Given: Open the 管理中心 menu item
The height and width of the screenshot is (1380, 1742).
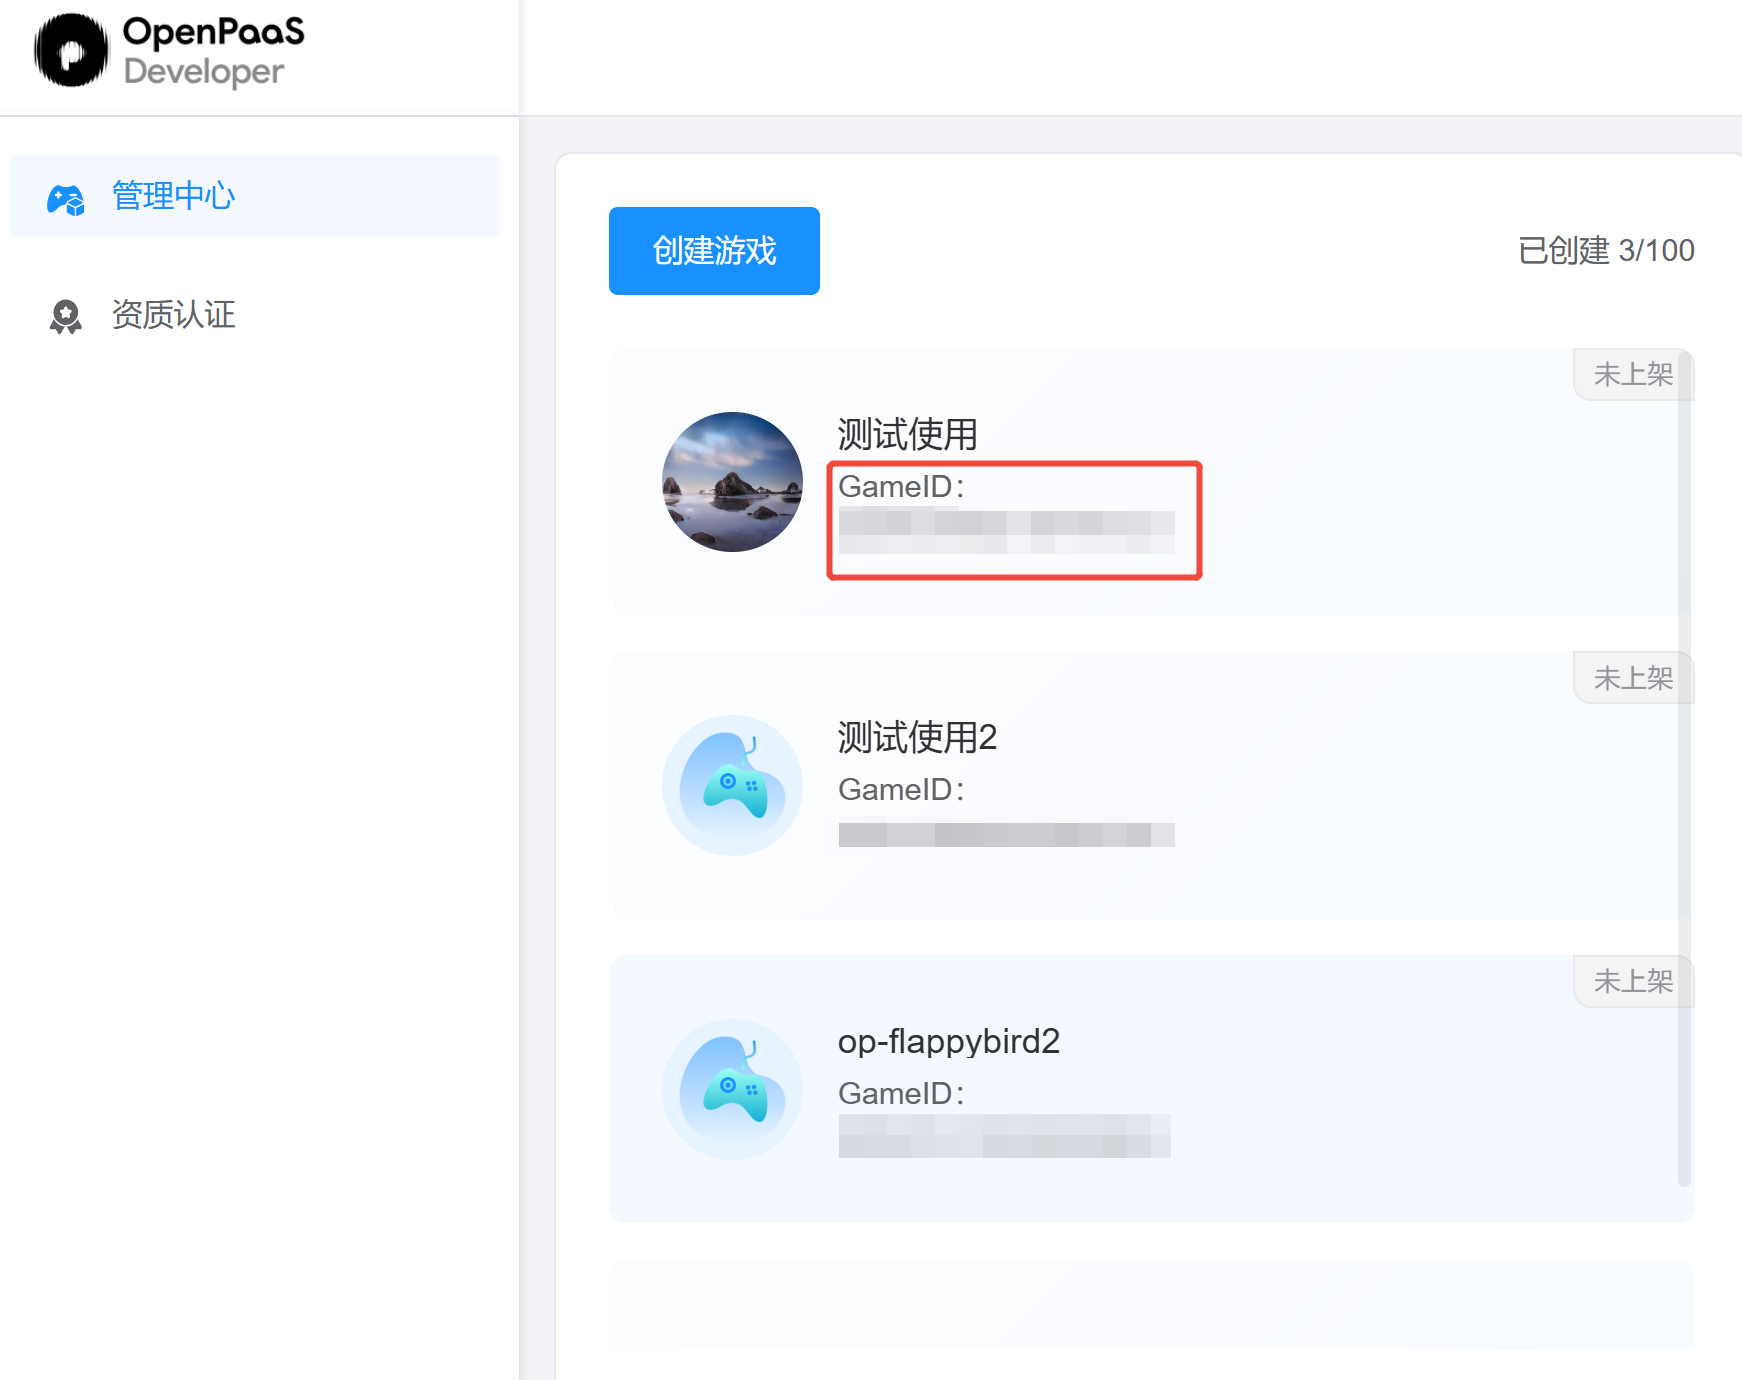Looking at the screenshot, I should coord(255,196).
